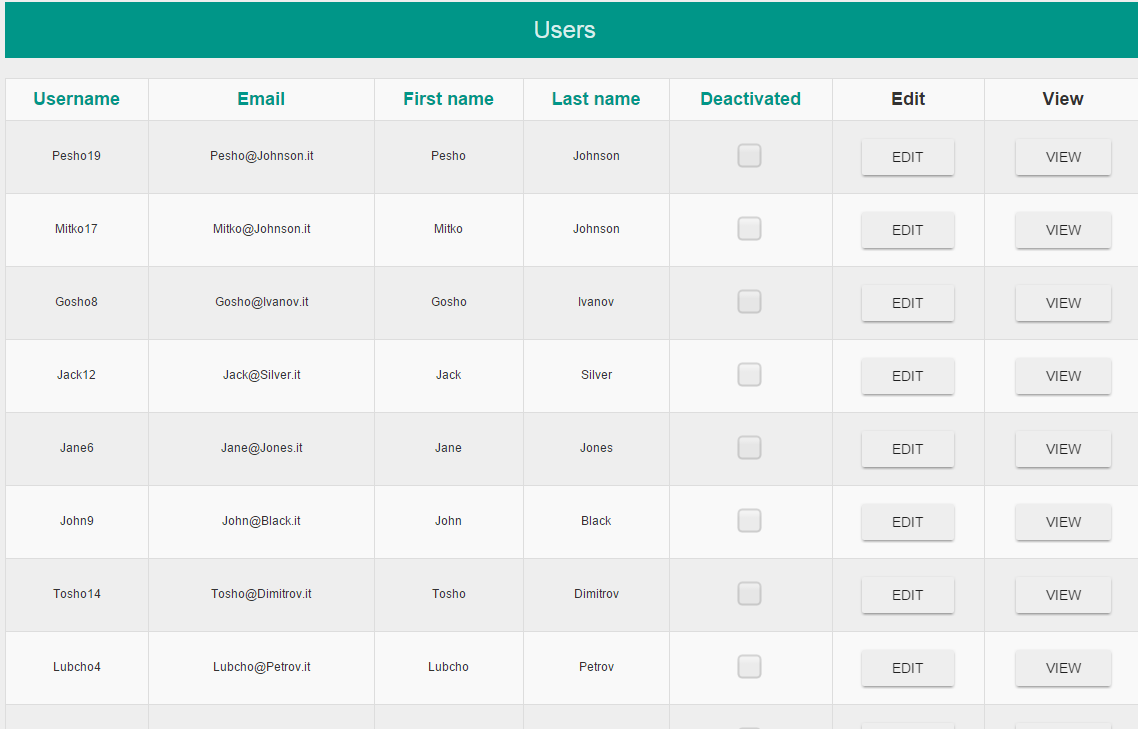Click the First name column header
1138x729 pixels.
point(448,99)
